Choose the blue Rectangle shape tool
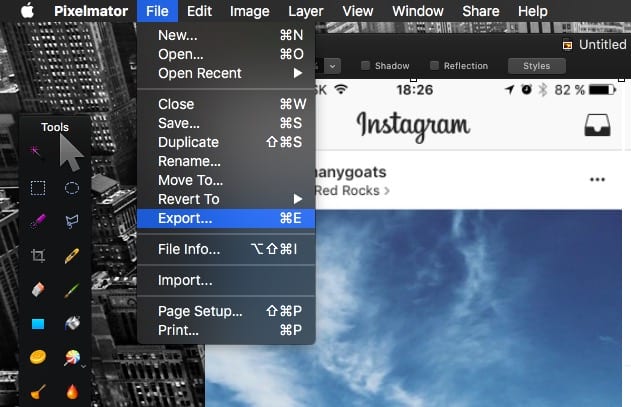The width and height of the screenshot is (631, 407). pos(38,324)
